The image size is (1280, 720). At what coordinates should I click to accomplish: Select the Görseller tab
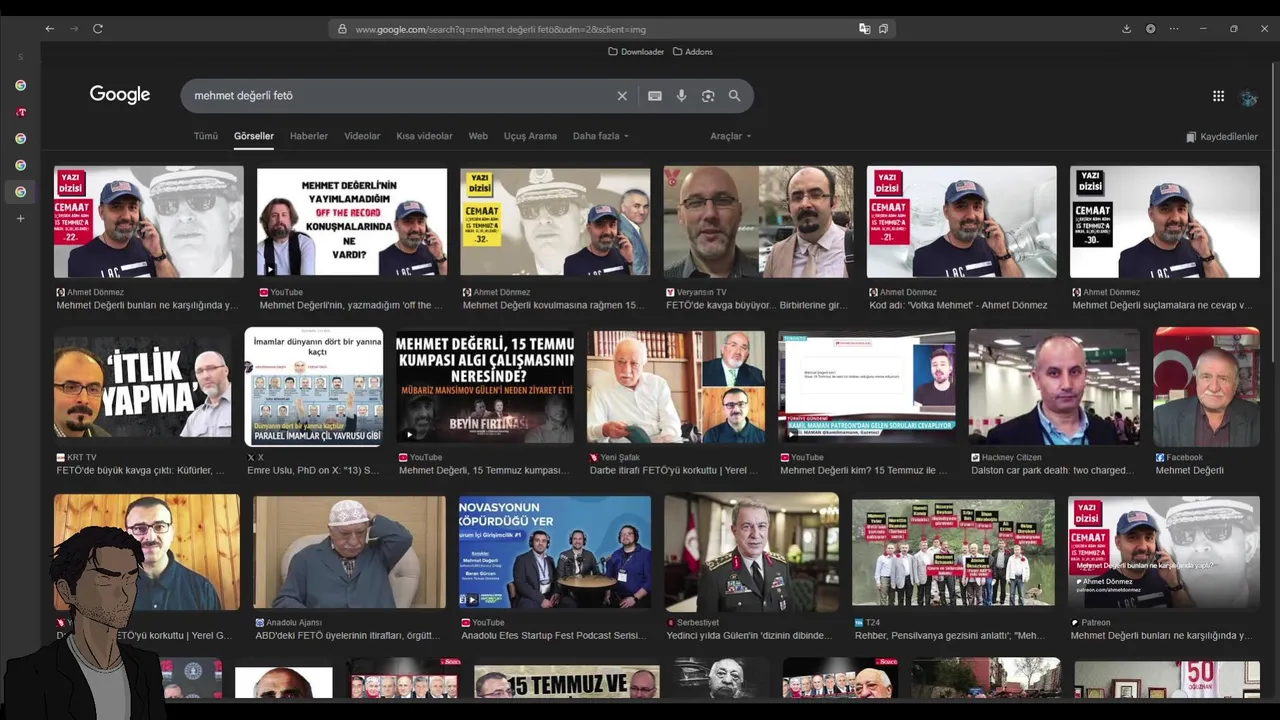click(254, 136)
